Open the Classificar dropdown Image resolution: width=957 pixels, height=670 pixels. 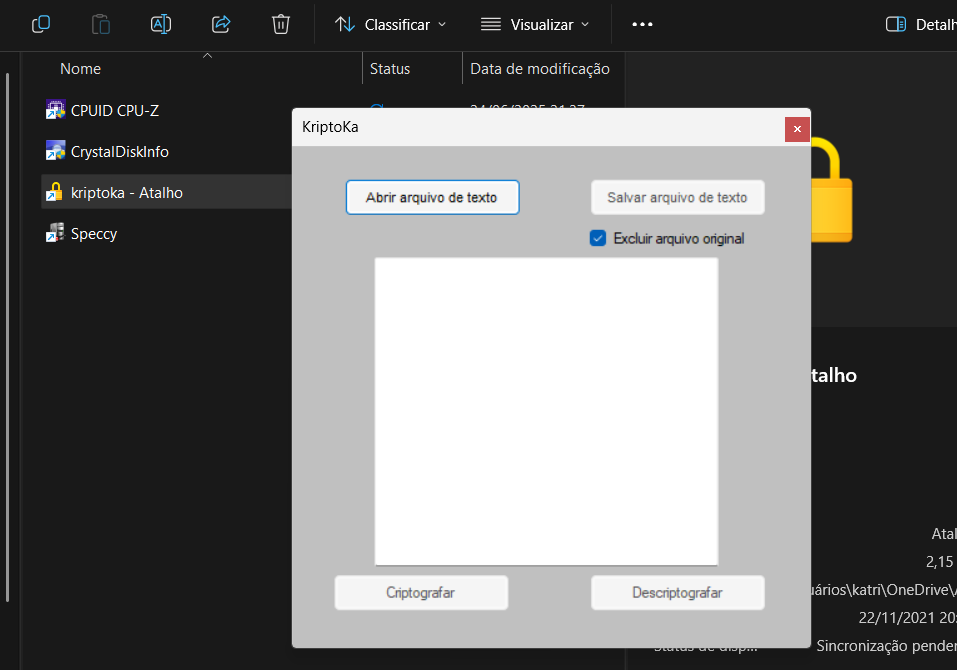coord(390,24)
